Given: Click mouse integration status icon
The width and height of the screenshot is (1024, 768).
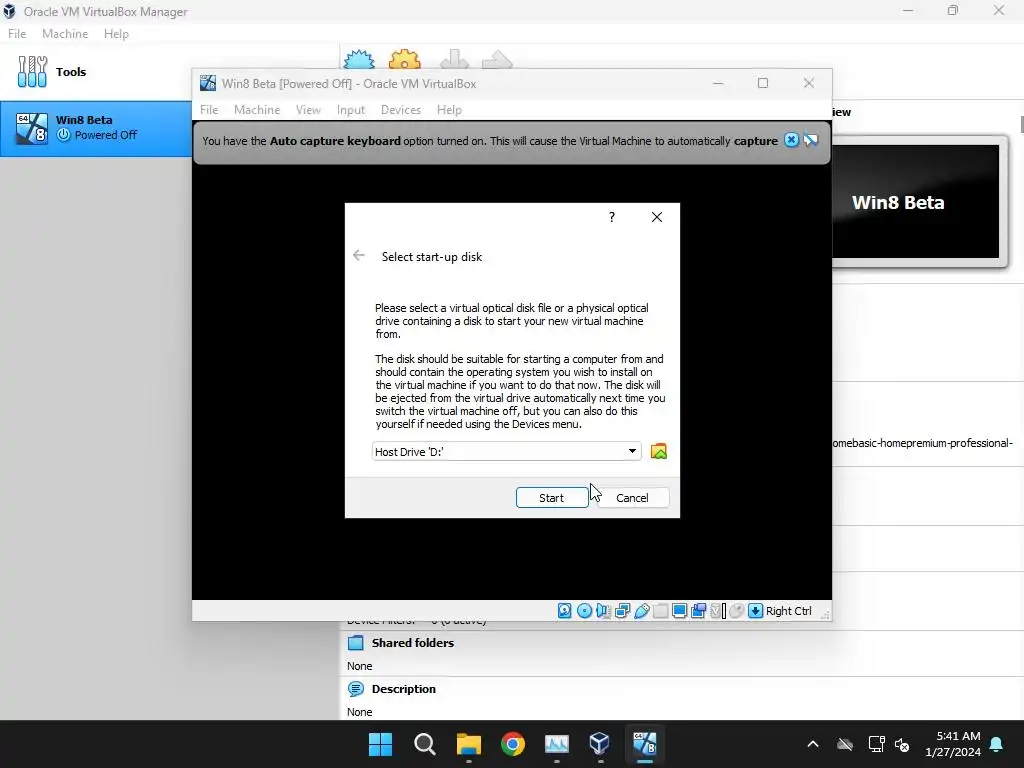Looking at the screenshot, I should pyautogui.click(x=736, y=611).
